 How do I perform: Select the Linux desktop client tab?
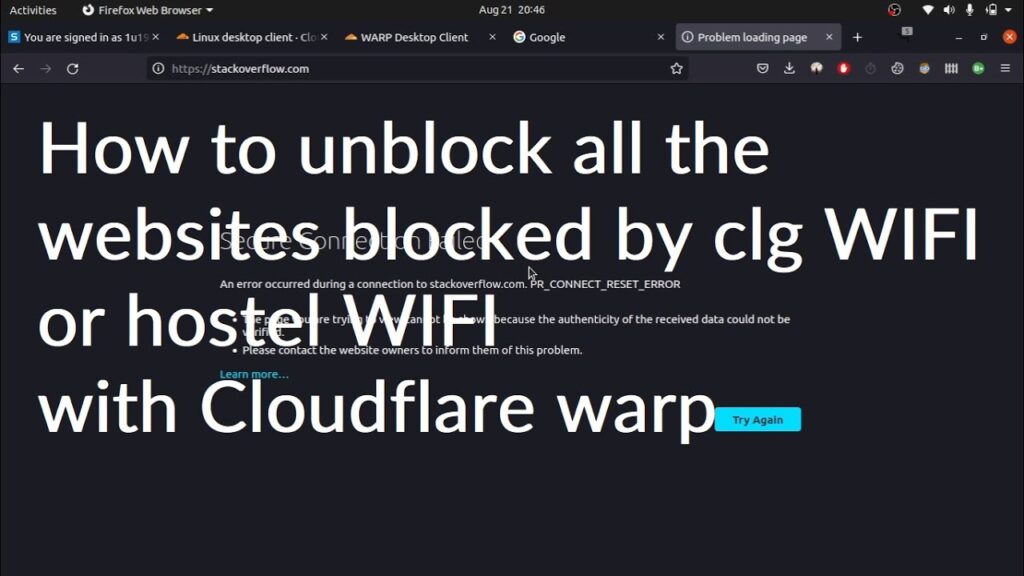click(x=251, y=37)
